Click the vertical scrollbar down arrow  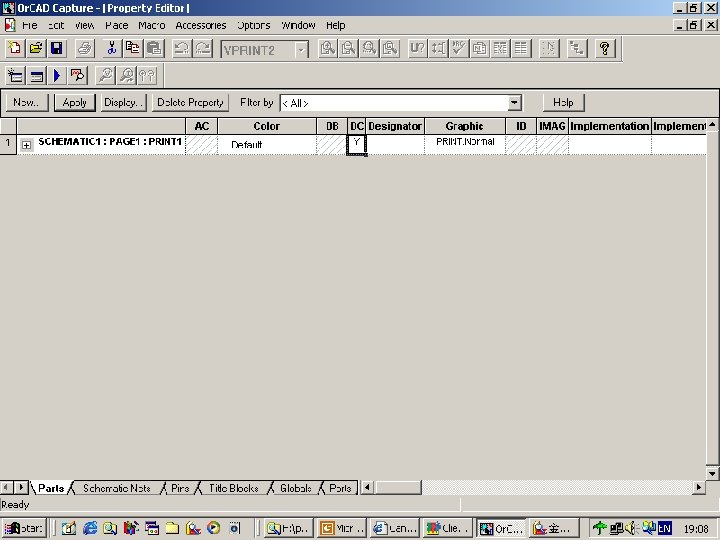(712, 473)
